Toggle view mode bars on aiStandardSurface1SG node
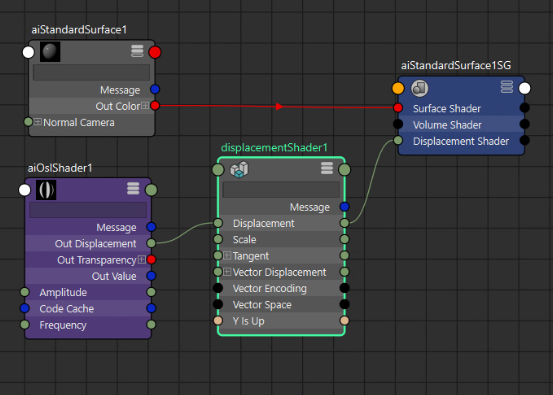Screen dimensions: 553x395 pyautogui.click(x=507, y=87)
